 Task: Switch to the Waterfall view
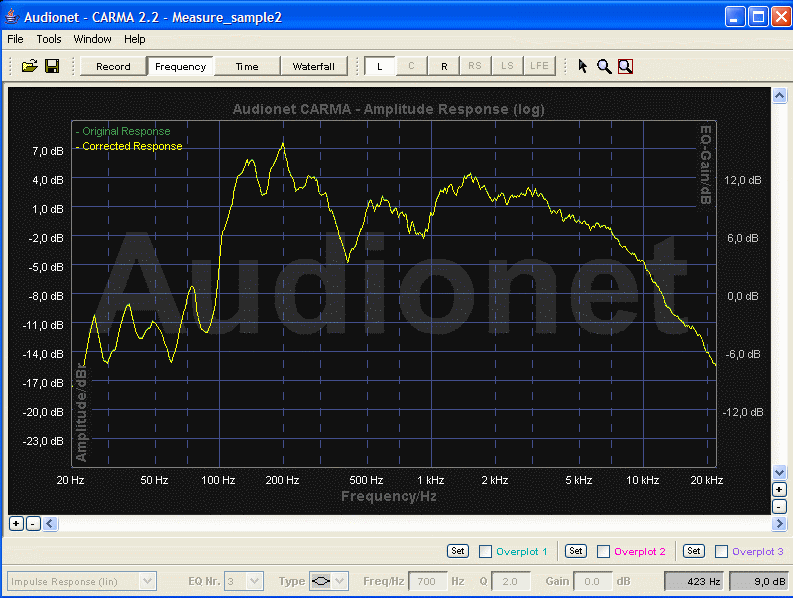tap(314, 66)
